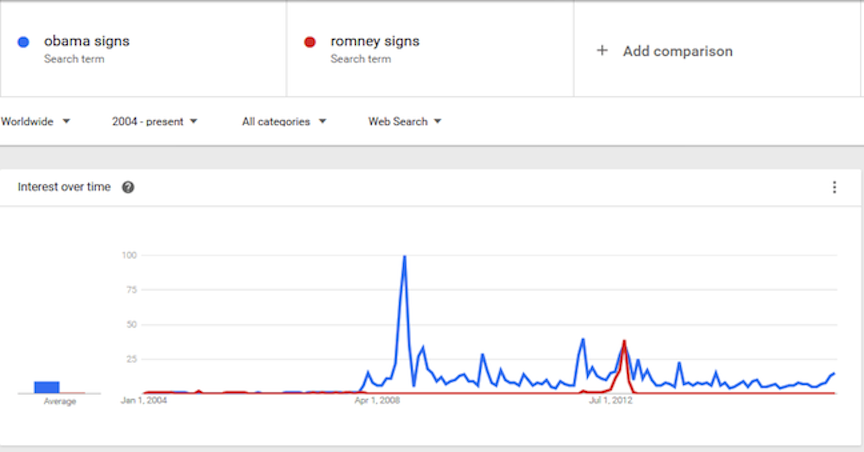Expand the 2004 - present date range dropdown
Screen dimensions: 864x452
tap(155, 121)
